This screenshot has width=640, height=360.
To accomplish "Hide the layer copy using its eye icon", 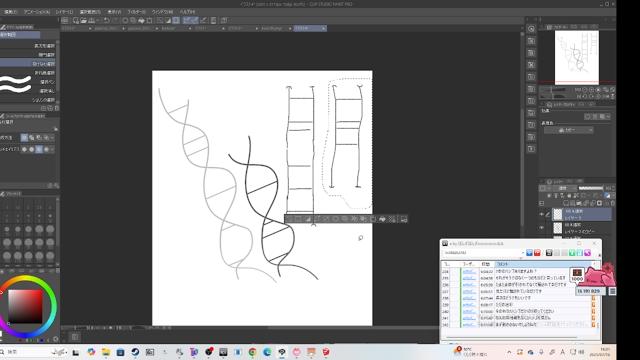I will pyautogui.click(x=542, y=228).
